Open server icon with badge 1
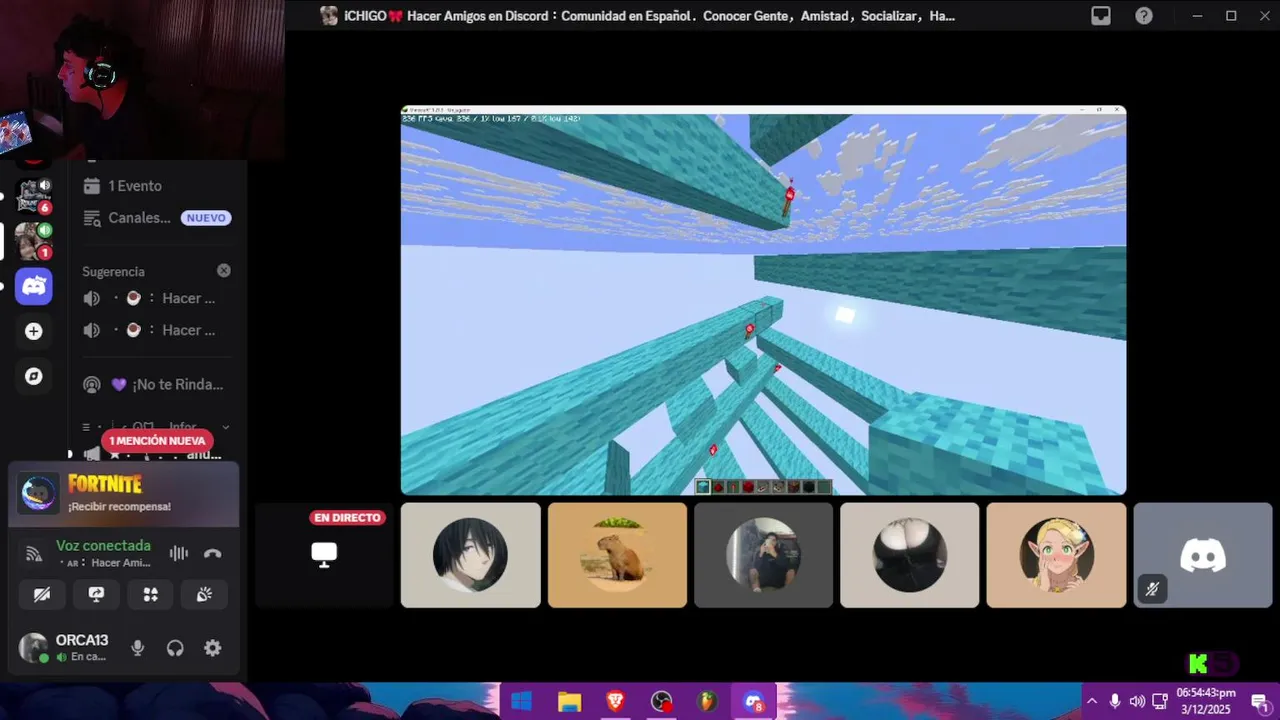 tap(33, 241)
